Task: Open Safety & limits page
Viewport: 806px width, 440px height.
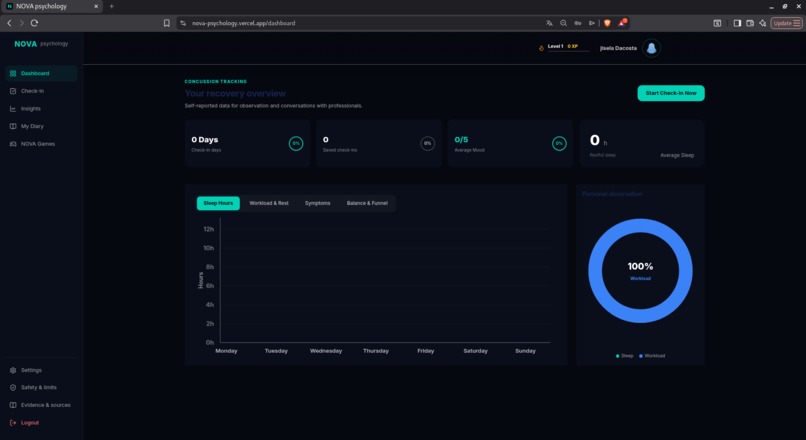Action: coord(41,388)
